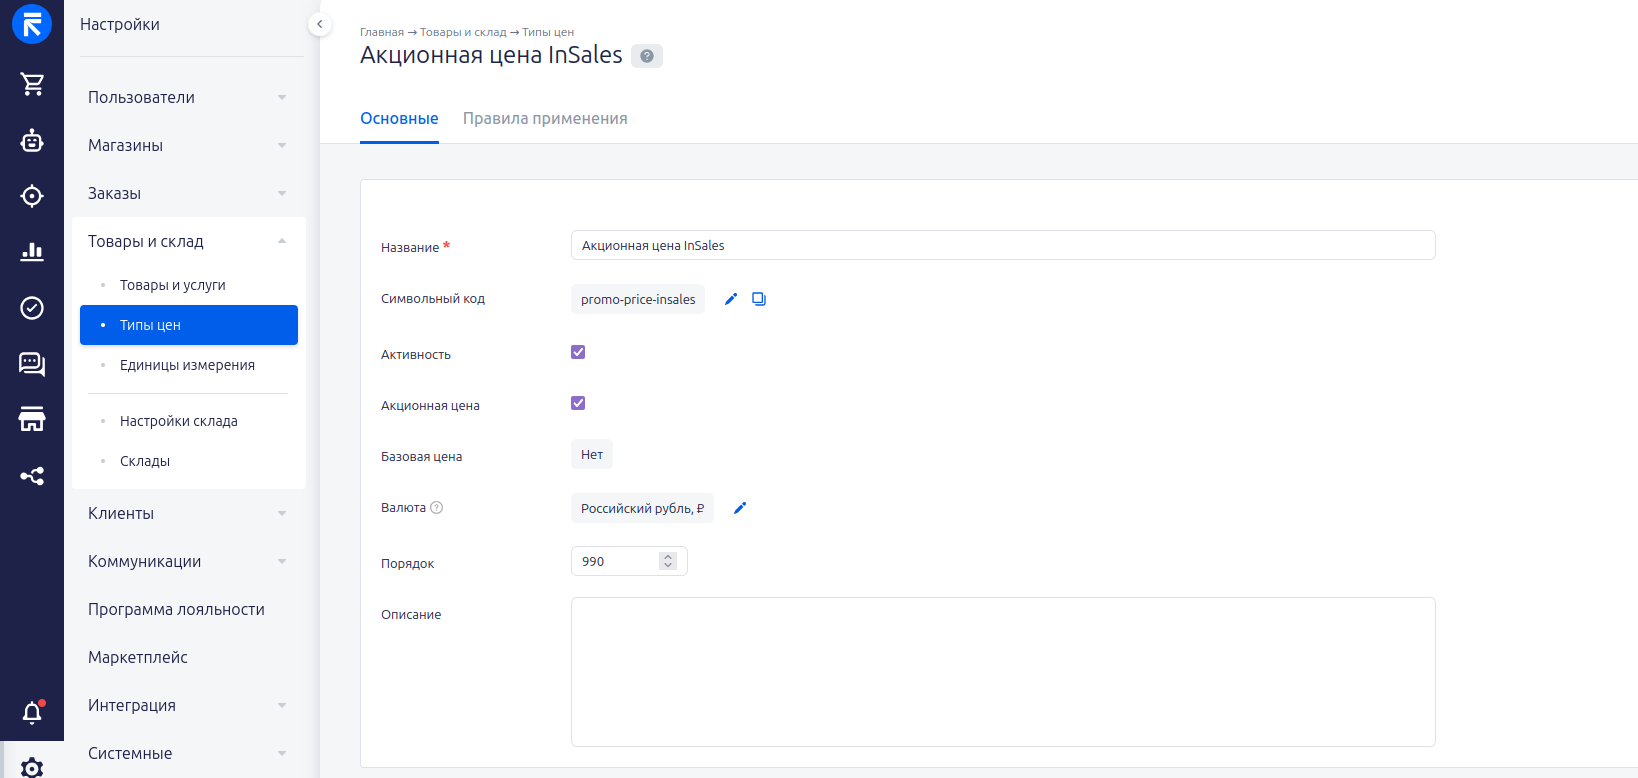
Task: Open the crosshair target sidebar icon
Action: [x=32, y=196]
